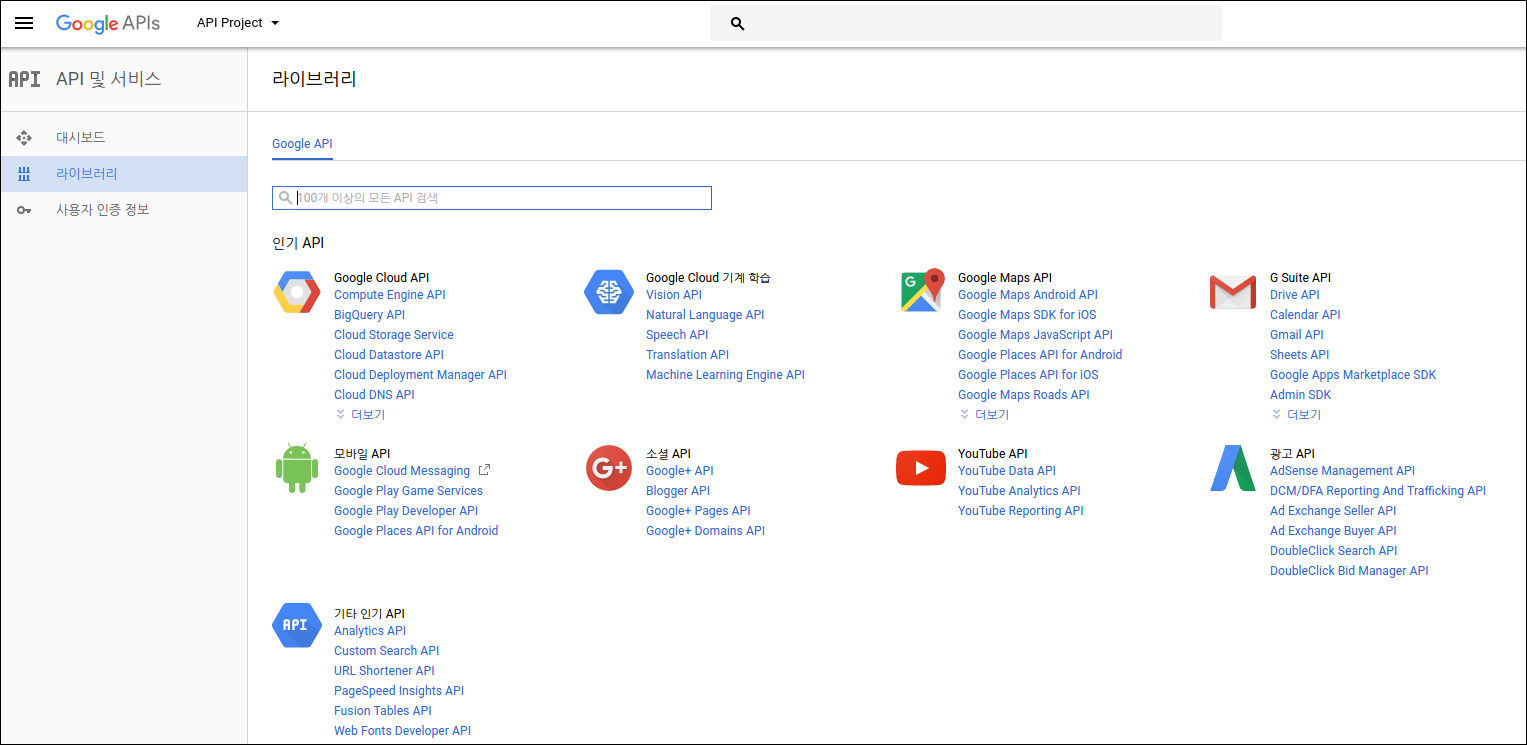The image size is (1527, 745).
Task: Open Google Places API for iOS link
Action: point(1028,375)
